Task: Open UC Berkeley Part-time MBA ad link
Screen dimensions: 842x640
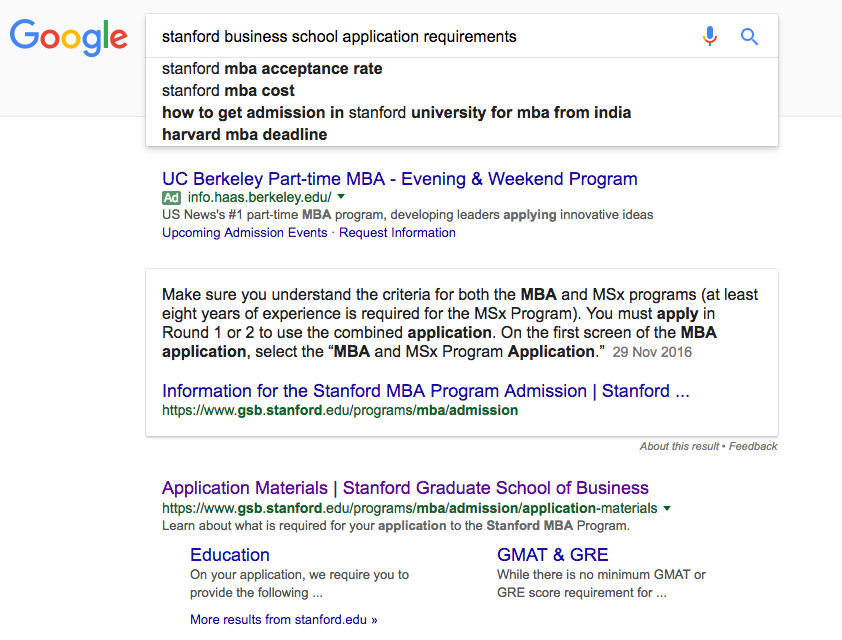Action: [x=399, y=179]
